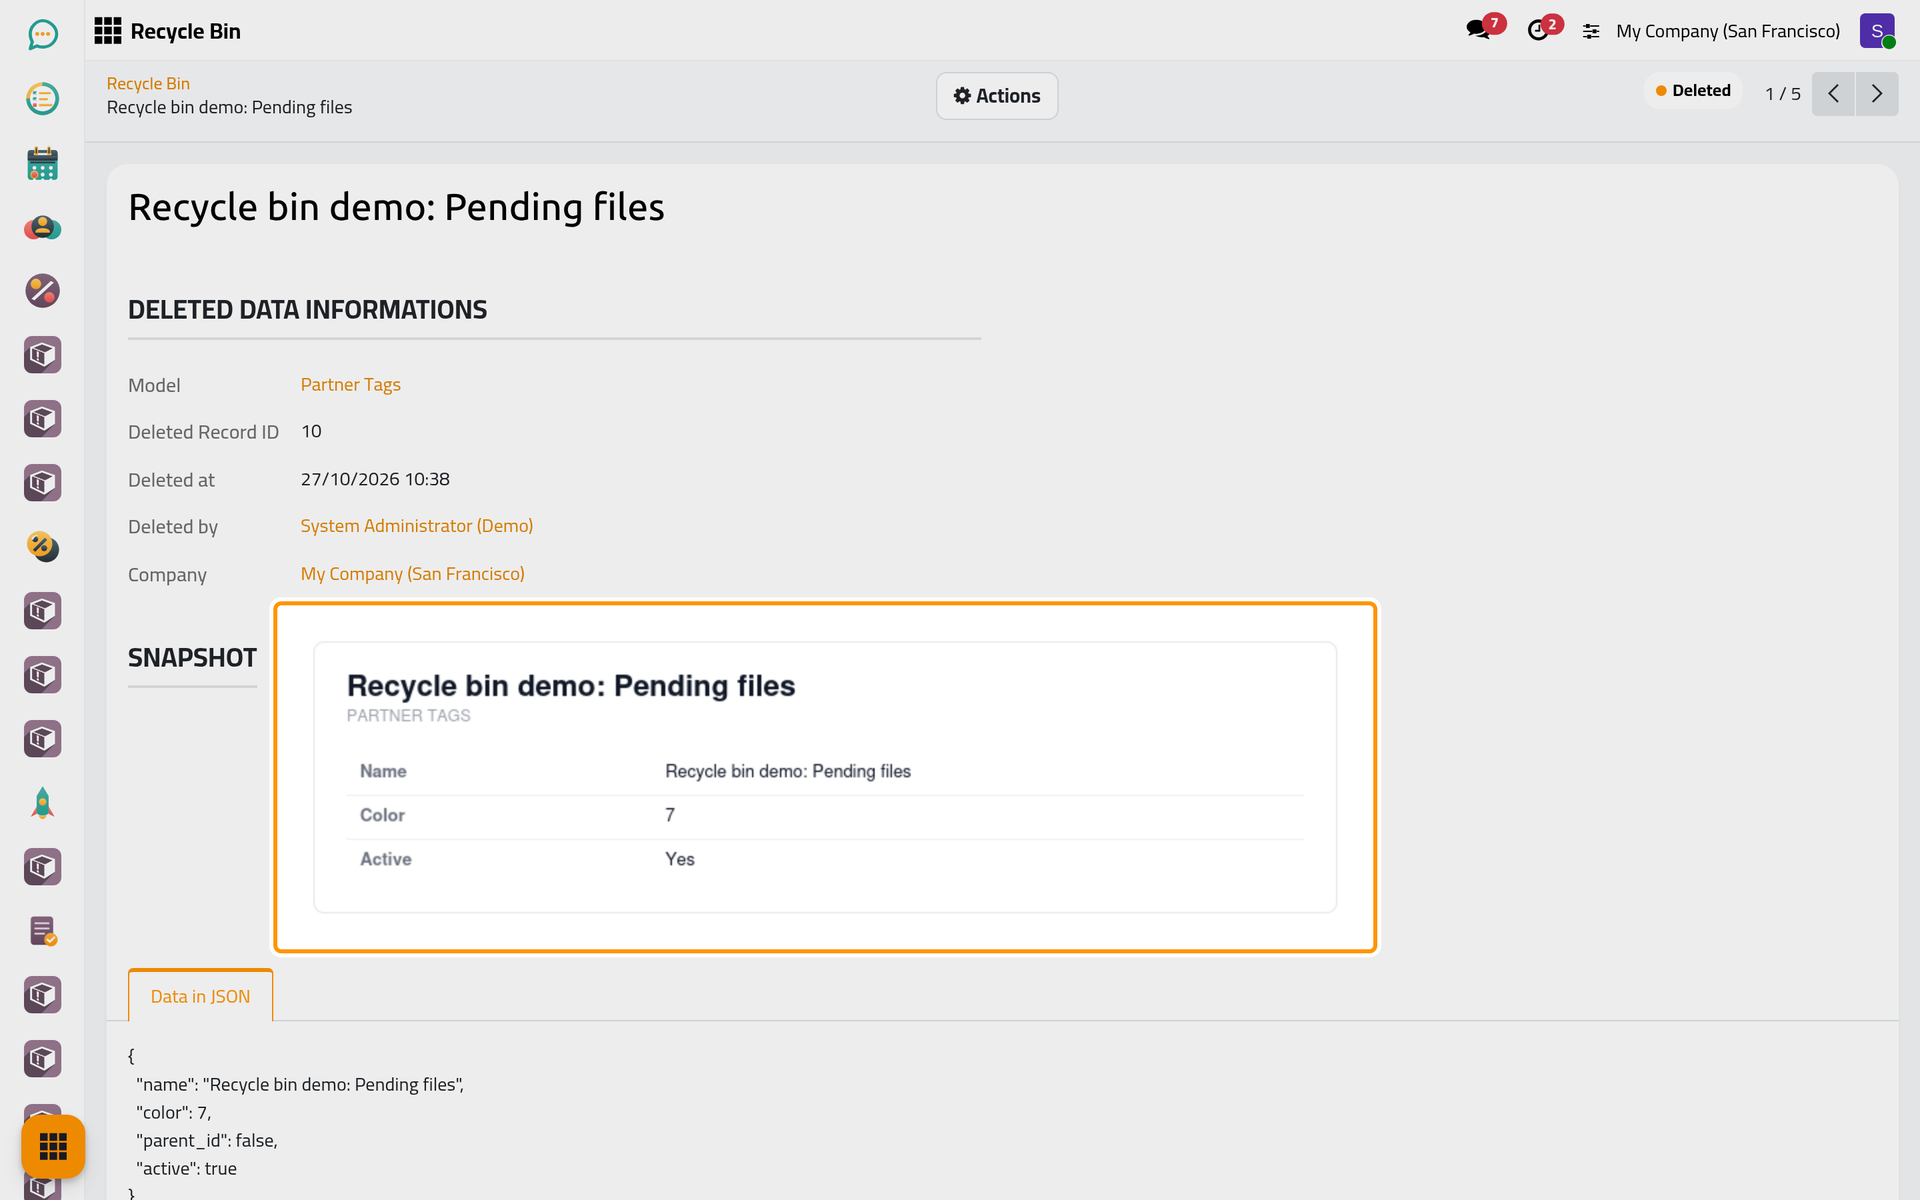Click the record title Recycle bin demo: Pending files
1920x1200 pixels.
[396, 207]
